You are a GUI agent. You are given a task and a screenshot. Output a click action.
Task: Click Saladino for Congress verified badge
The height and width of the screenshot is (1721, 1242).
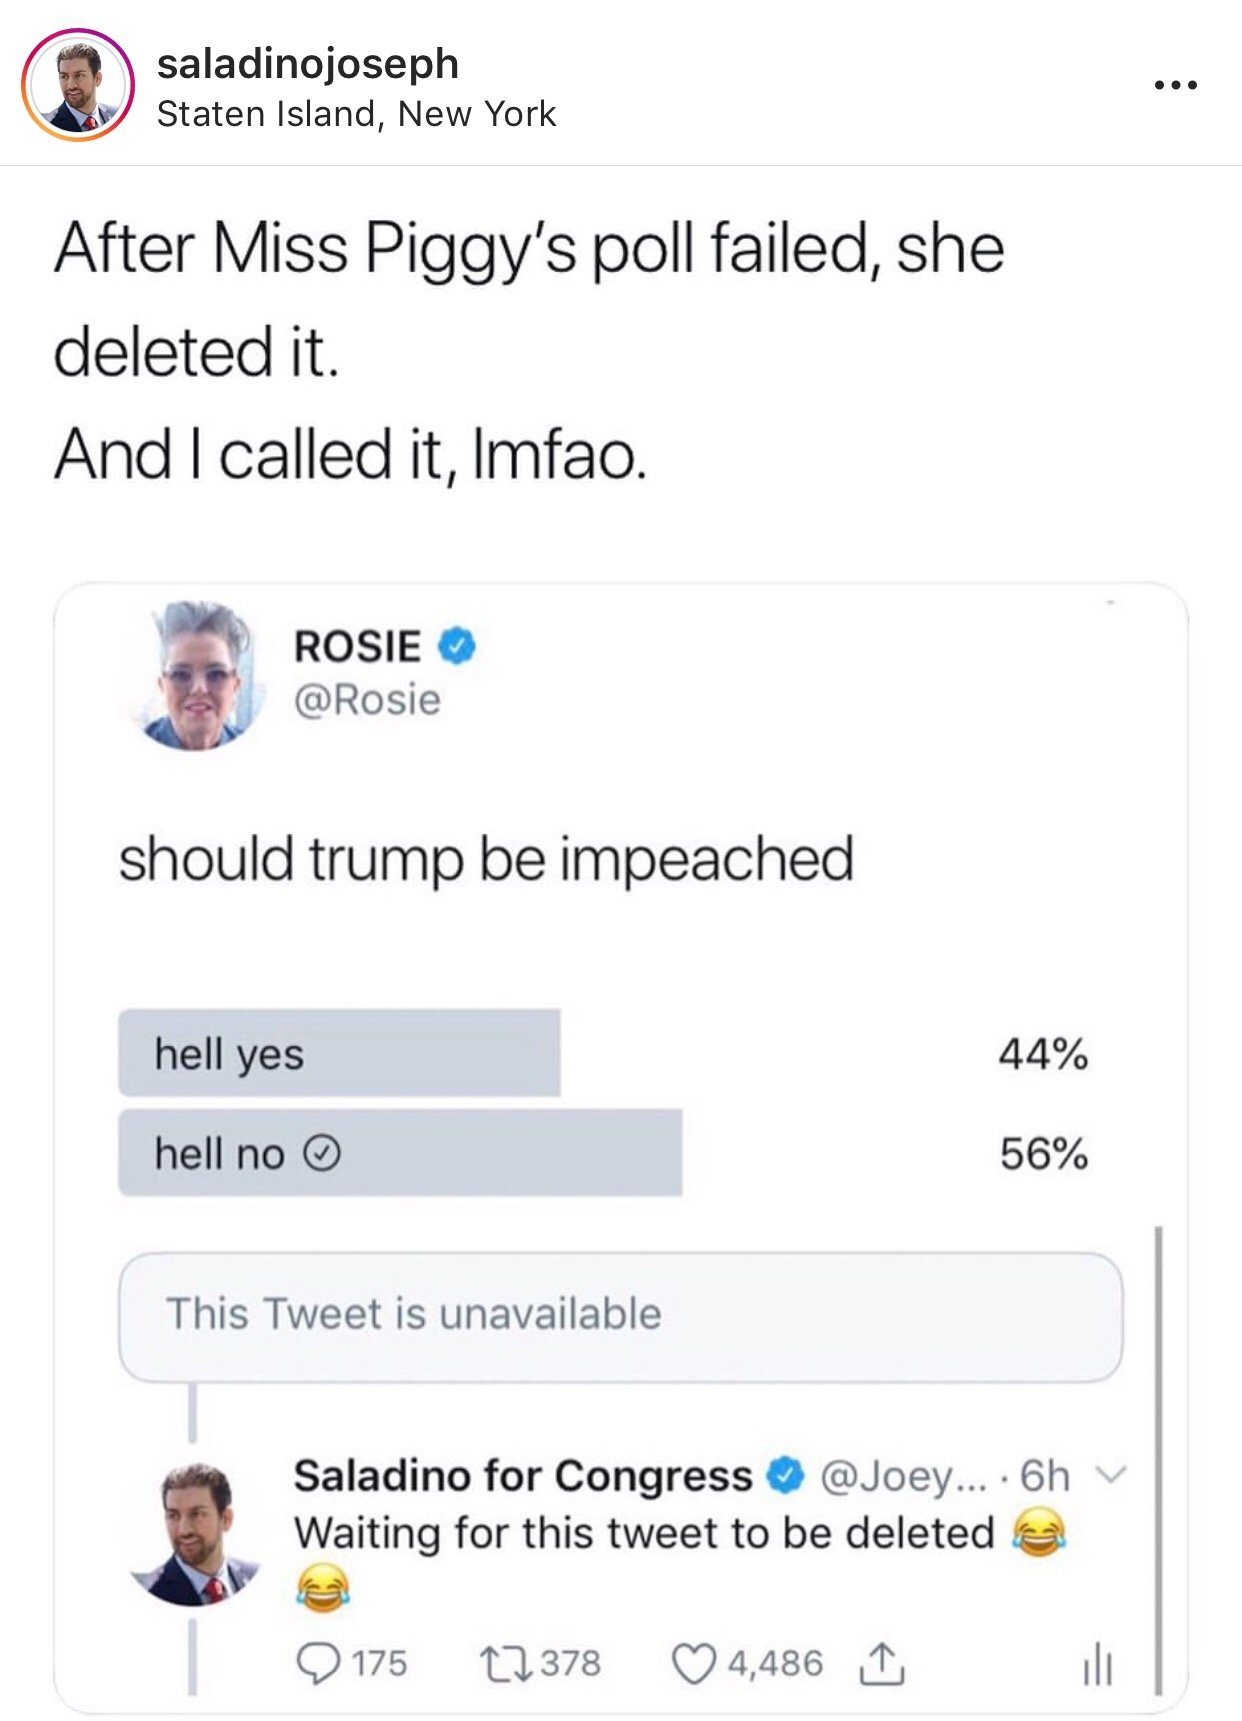click(786, 1474)
